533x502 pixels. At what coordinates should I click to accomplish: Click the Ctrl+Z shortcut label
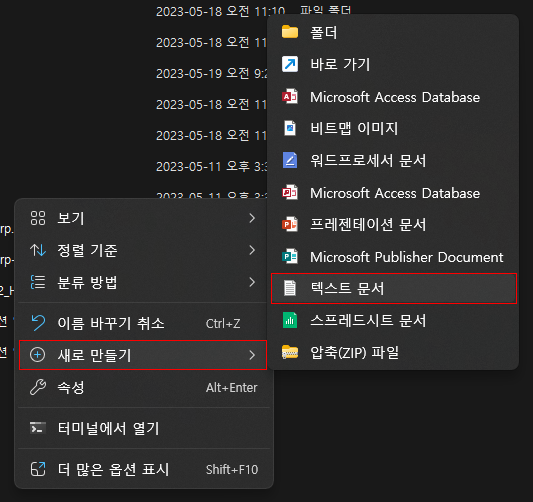click(223, 324)
